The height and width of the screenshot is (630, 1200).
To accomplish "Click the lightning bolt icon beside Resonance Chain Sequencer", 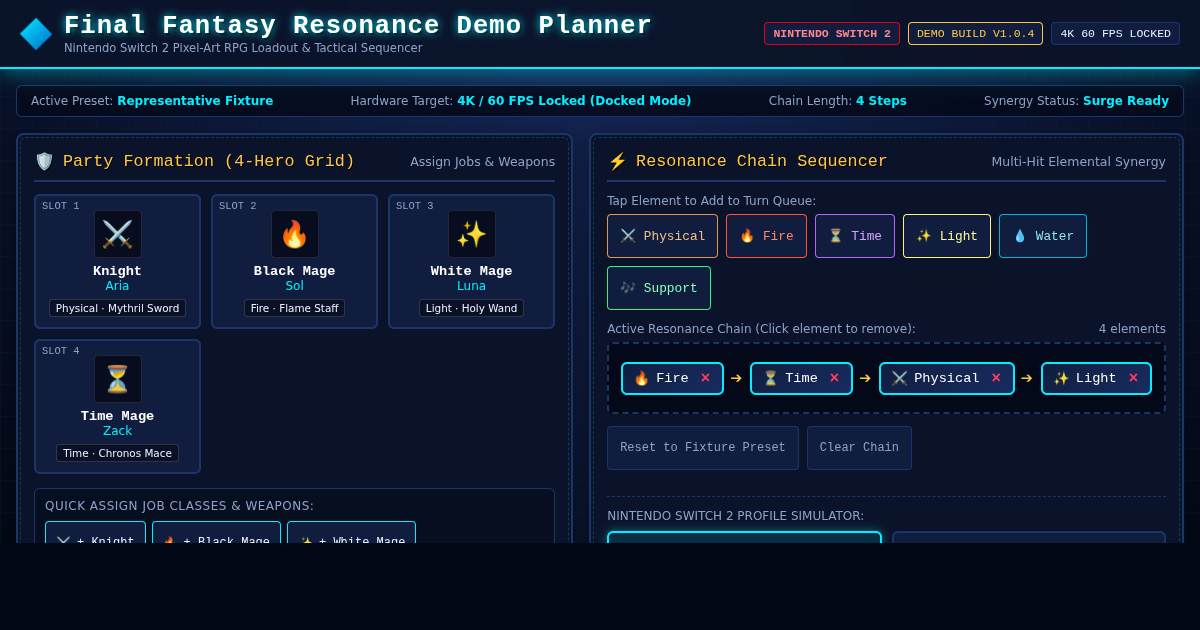I will pyautogui.click(x=617, y=161).
